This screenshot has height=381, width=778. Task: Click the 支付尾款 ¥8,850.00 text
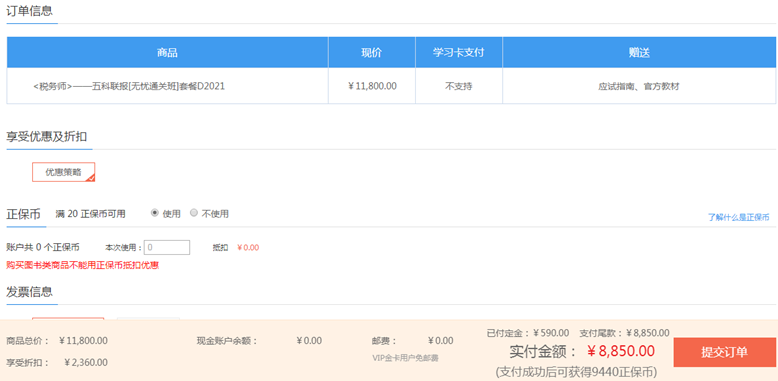pyautogui.click(x=624, y=332)
